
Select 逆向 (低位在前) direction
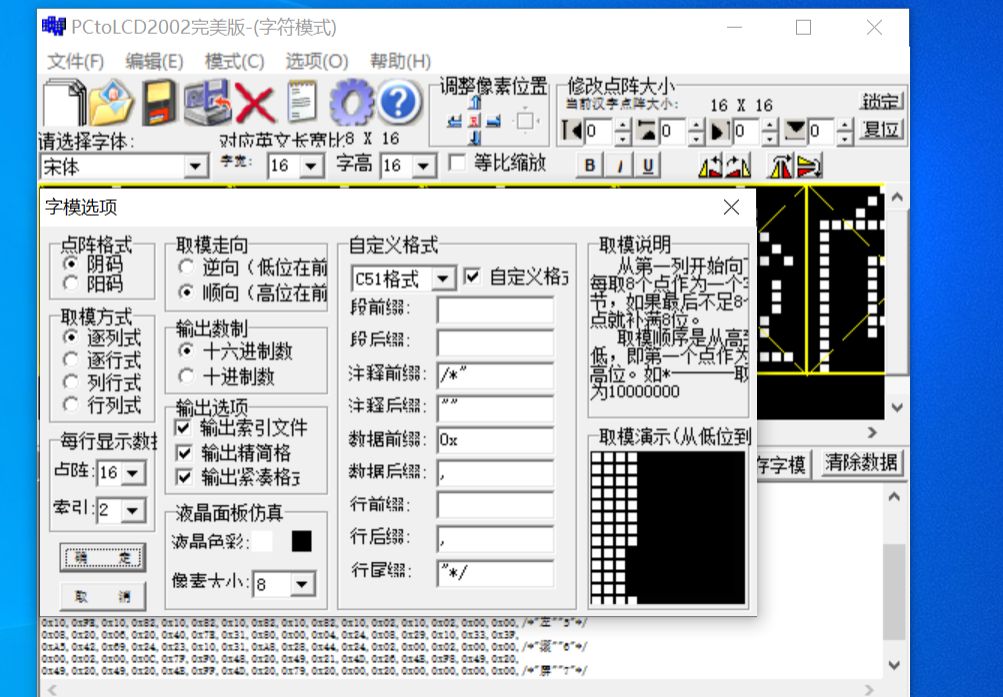coord(186,267)
